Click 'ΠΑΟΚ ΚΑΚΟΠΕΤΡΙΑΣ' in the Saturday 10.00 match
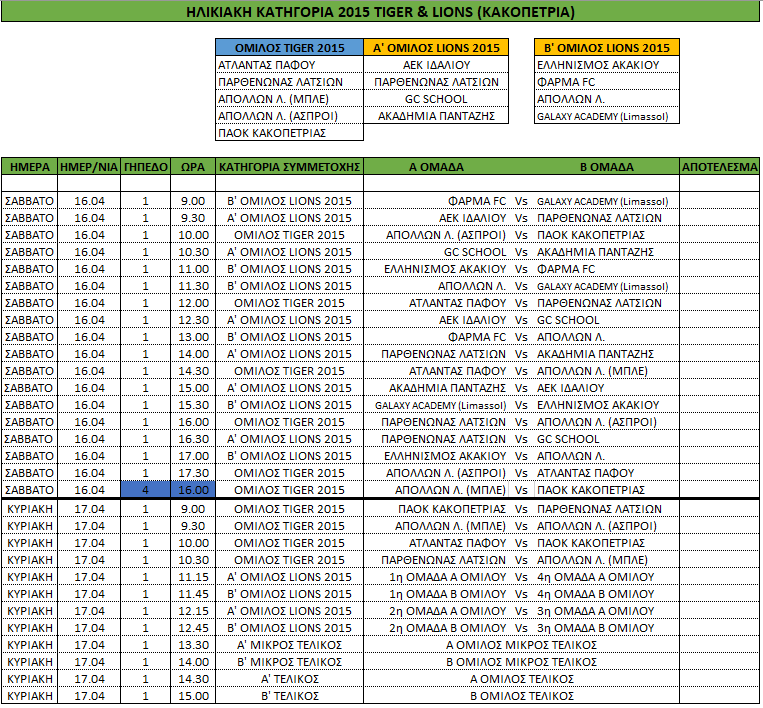 (591, 235)
